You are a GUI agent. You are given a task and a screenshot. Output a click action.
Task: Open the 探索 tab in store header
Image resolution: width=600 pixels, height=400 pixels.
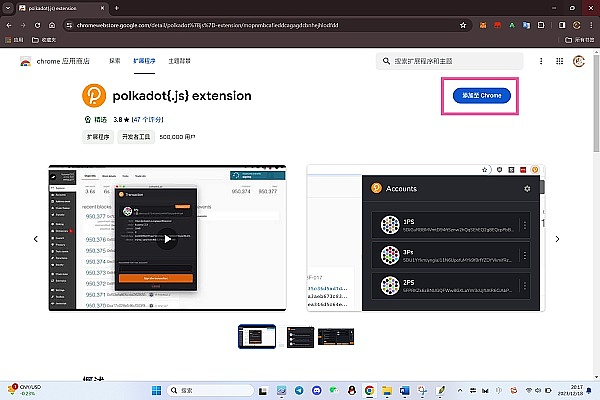tap(115, 61)
